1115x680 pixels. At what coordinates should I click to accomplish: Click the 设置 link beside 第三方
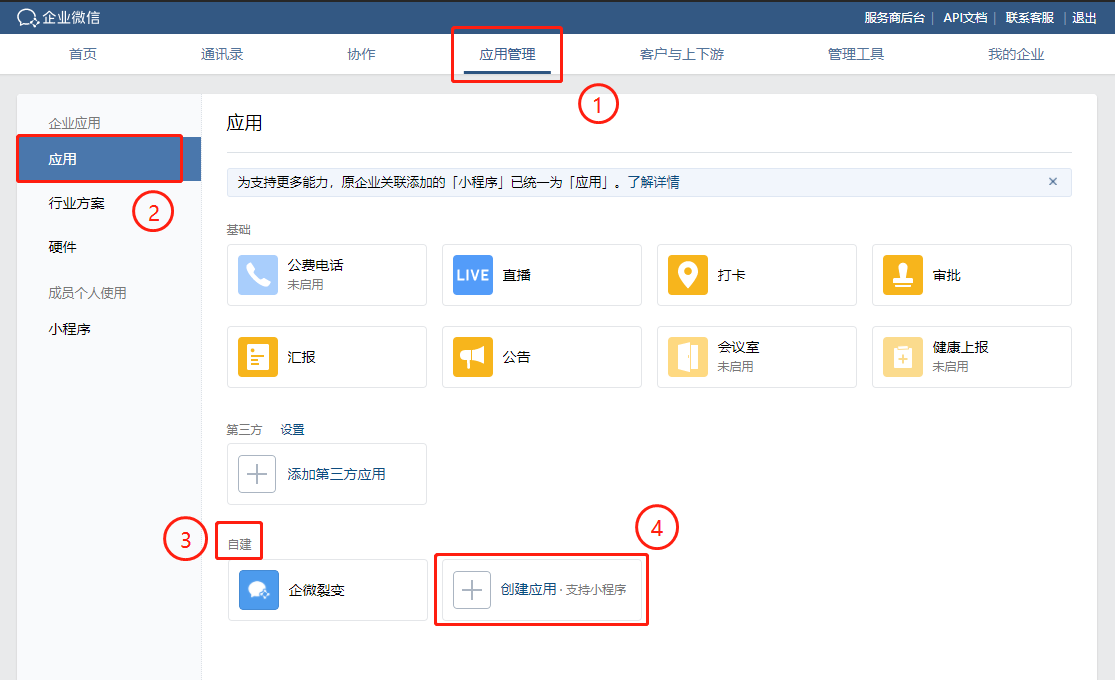point(292,430)
